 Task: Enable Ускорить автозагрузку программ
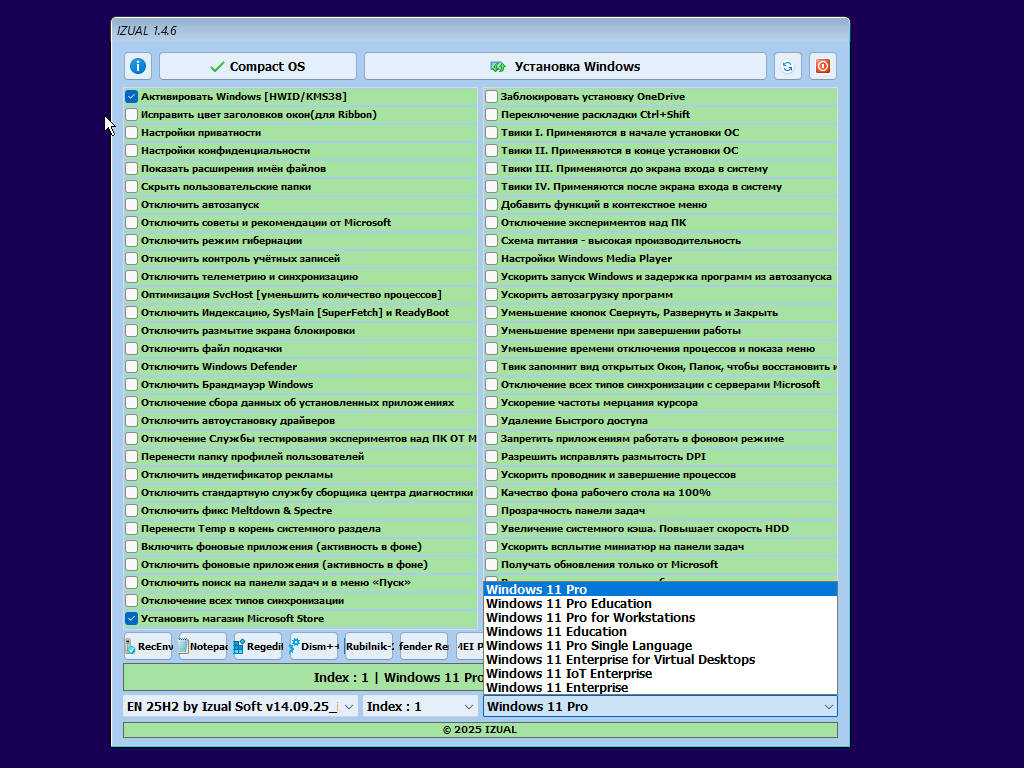(492, 295)
